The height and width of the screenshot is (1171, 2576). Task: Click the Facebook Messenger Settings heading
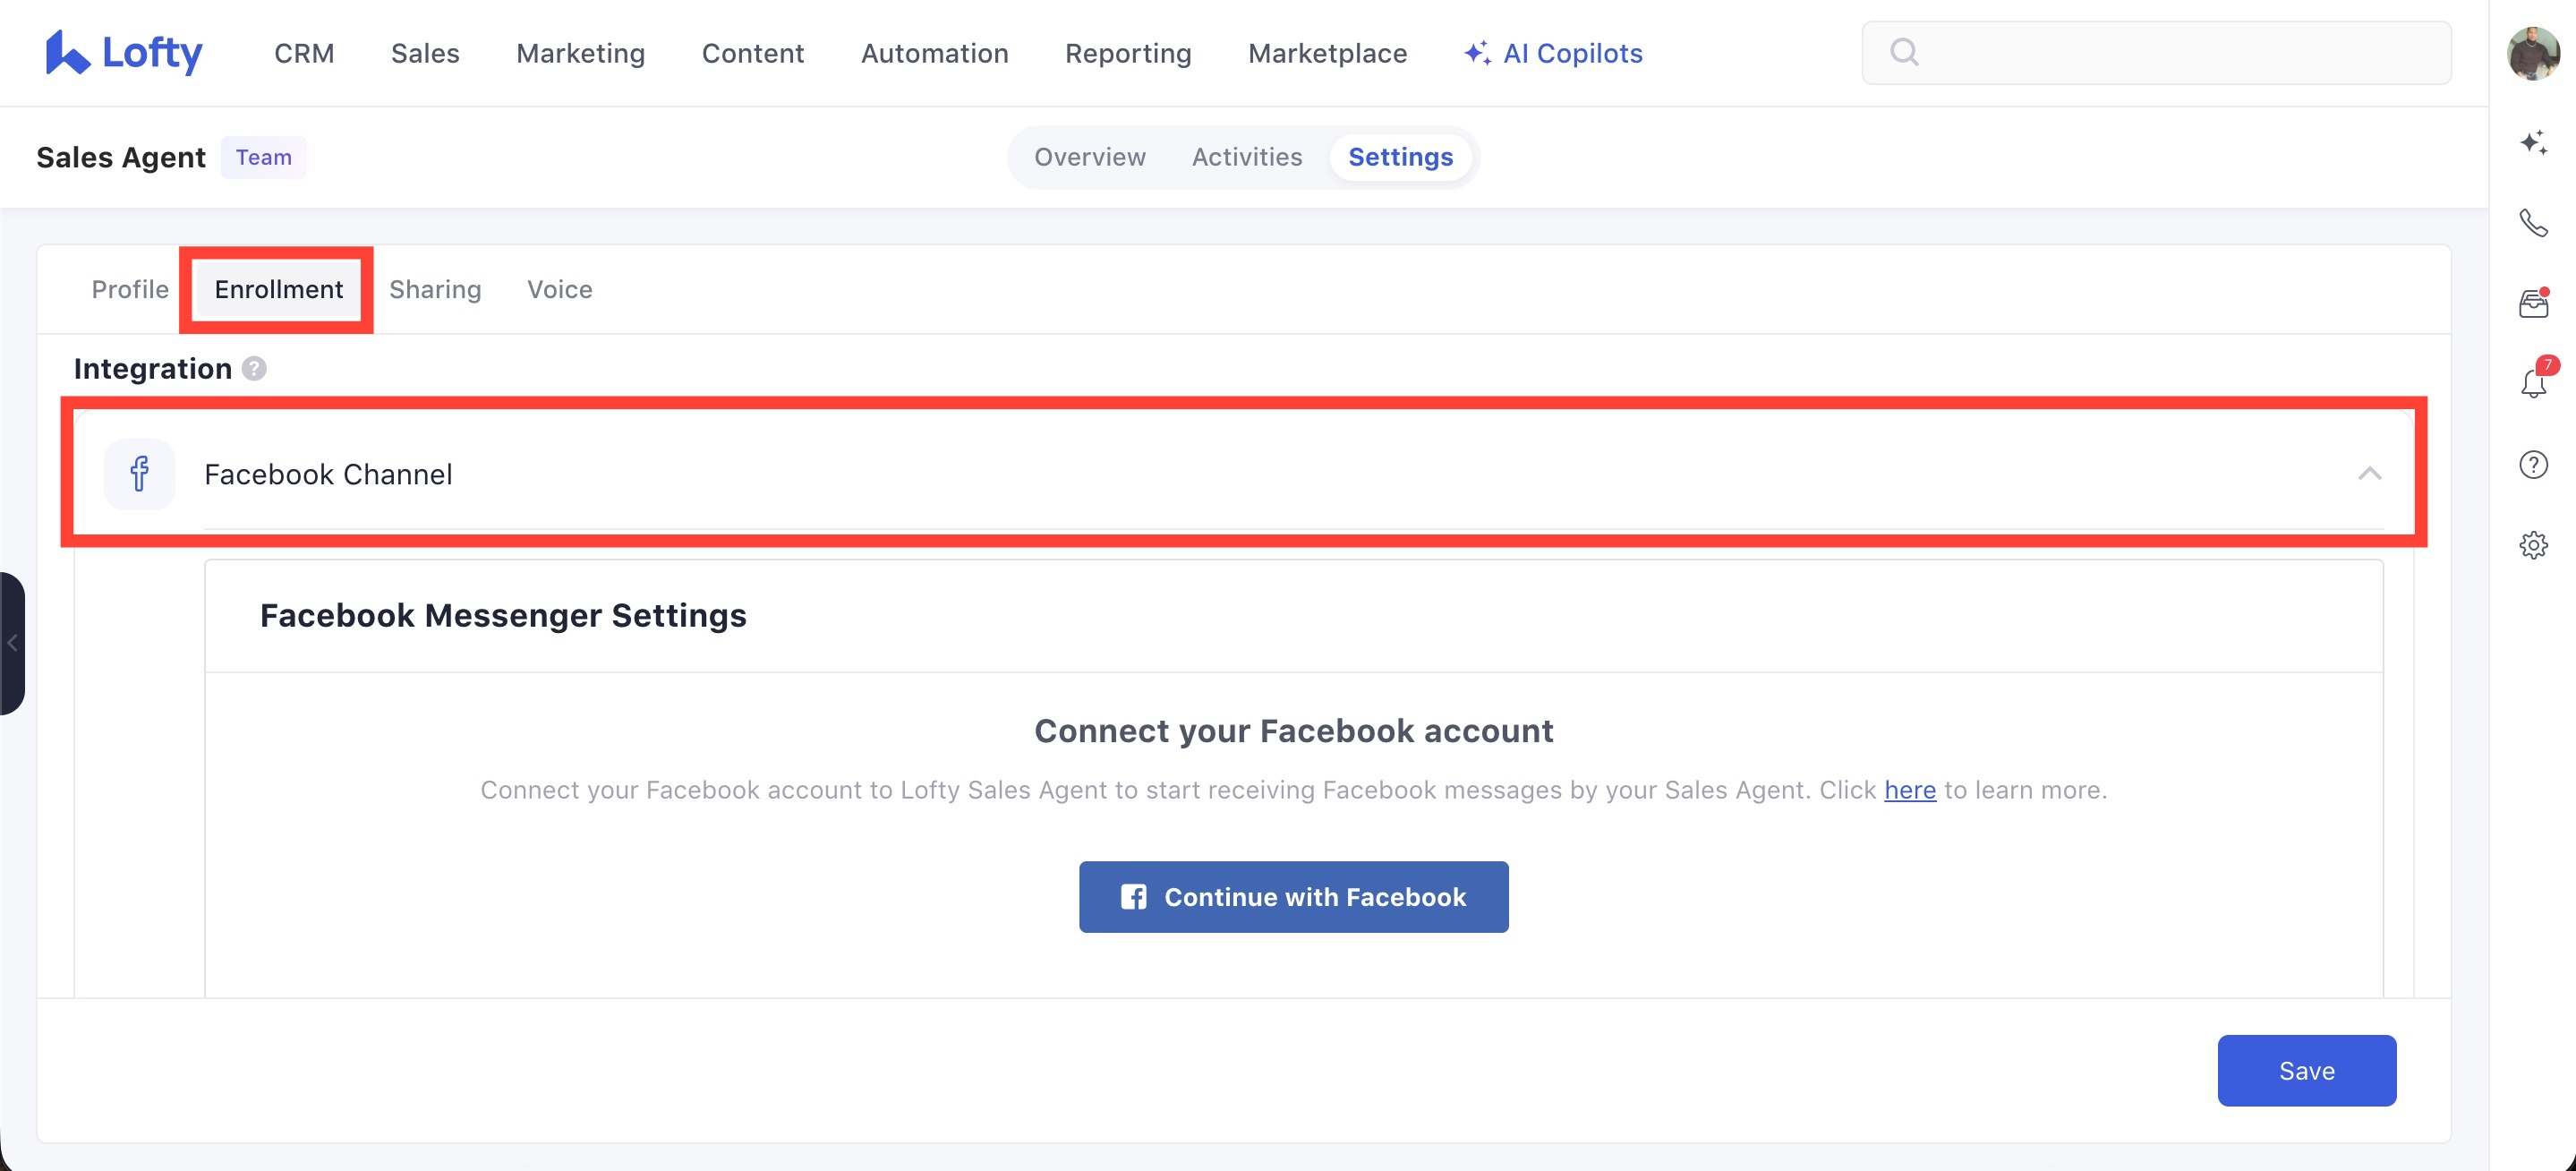[503, 615]
